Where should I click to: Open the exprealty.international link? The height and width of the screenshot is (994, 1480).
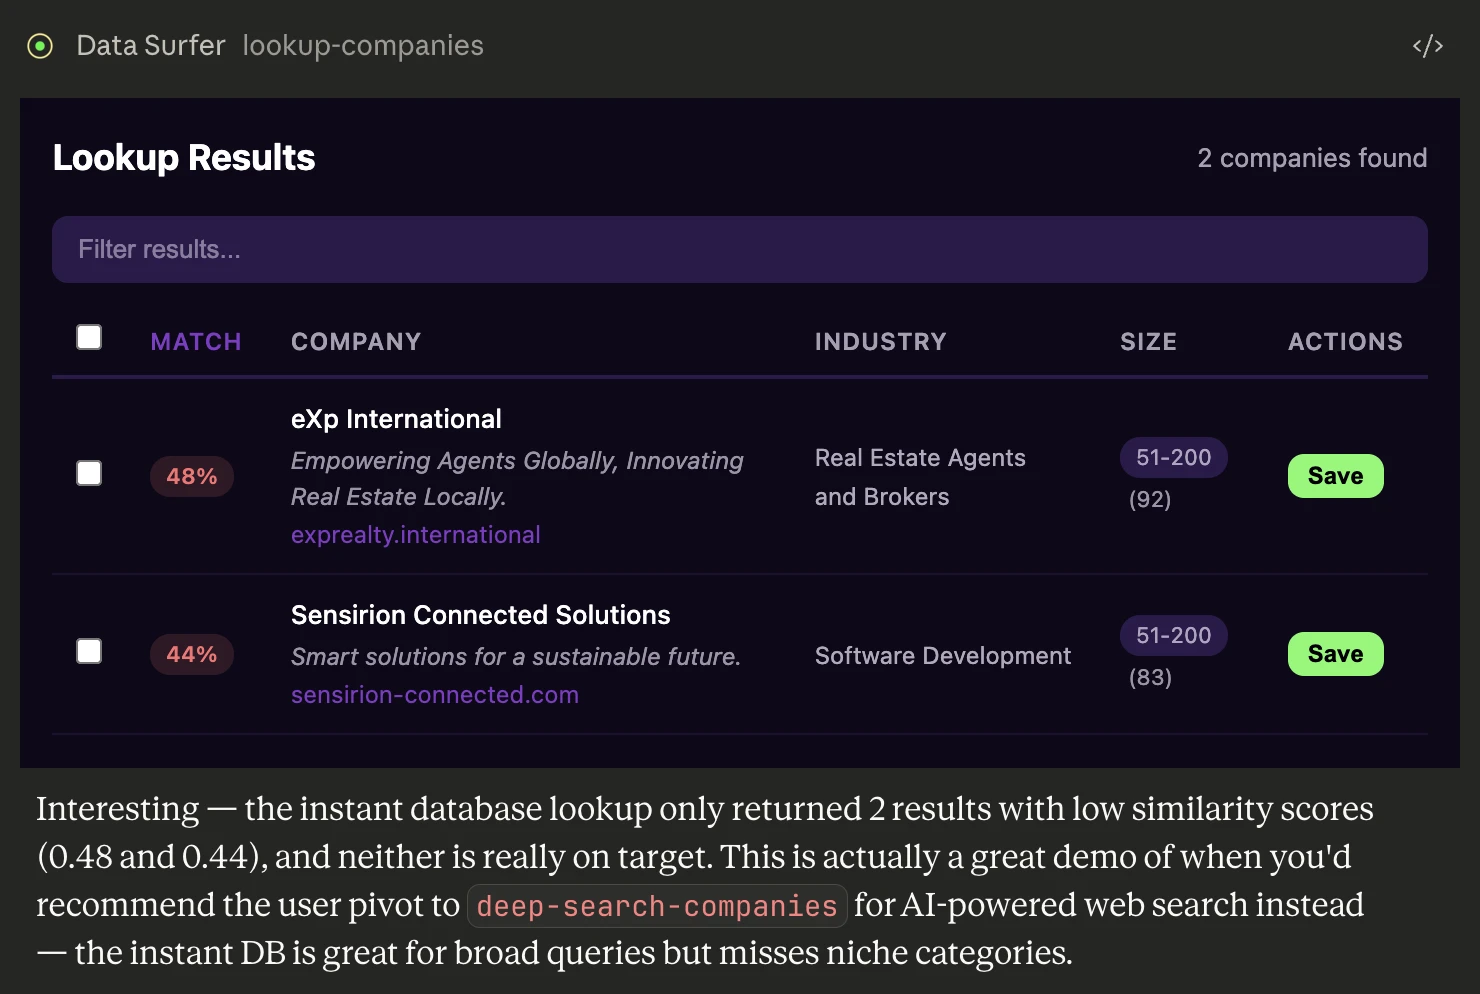click(x=415, y=535)
